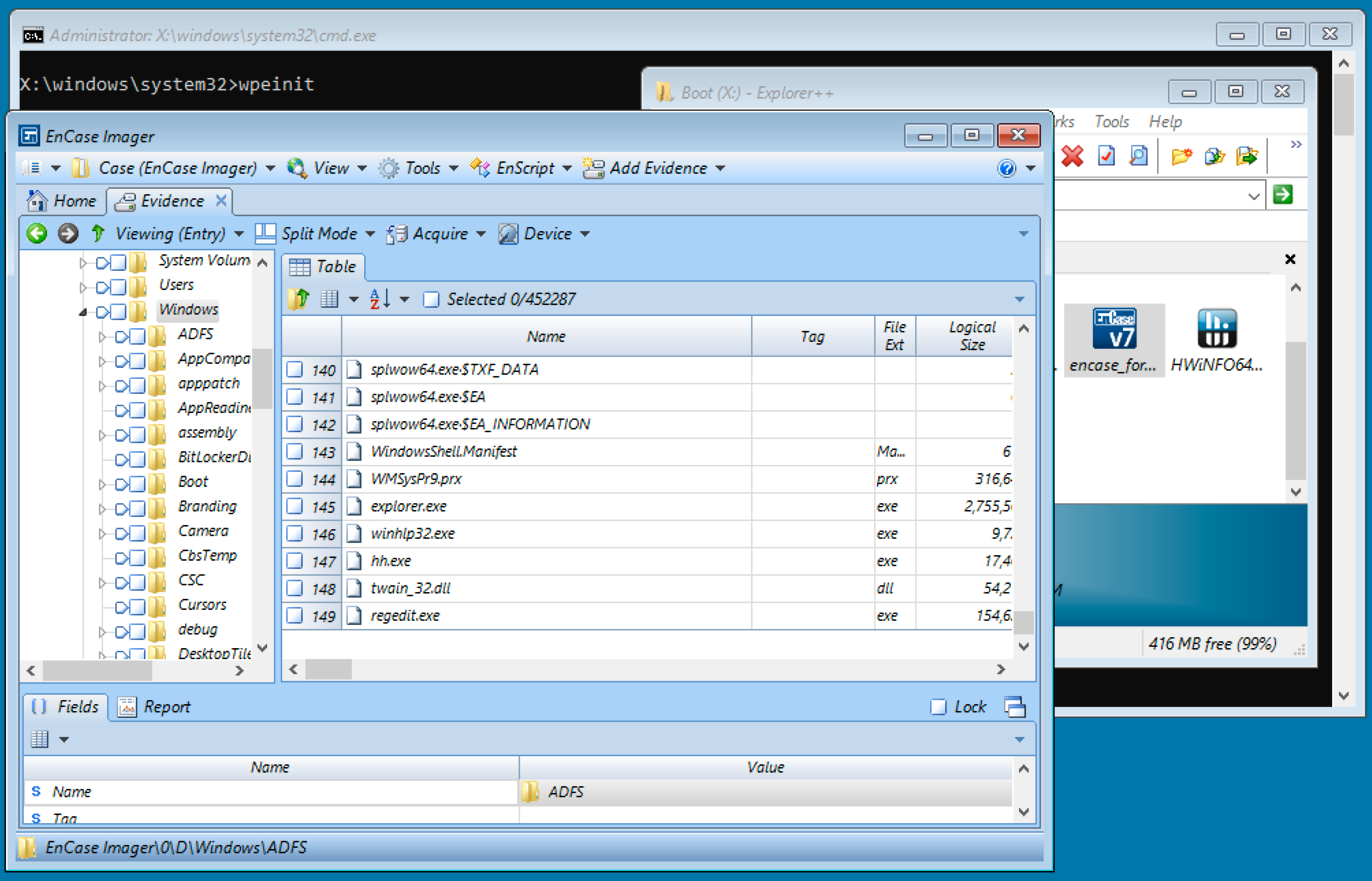This screenshot has width=1372, height=881.
Task: Tick the ADFS folder checkbox in tree
Action: click(137, 335)
